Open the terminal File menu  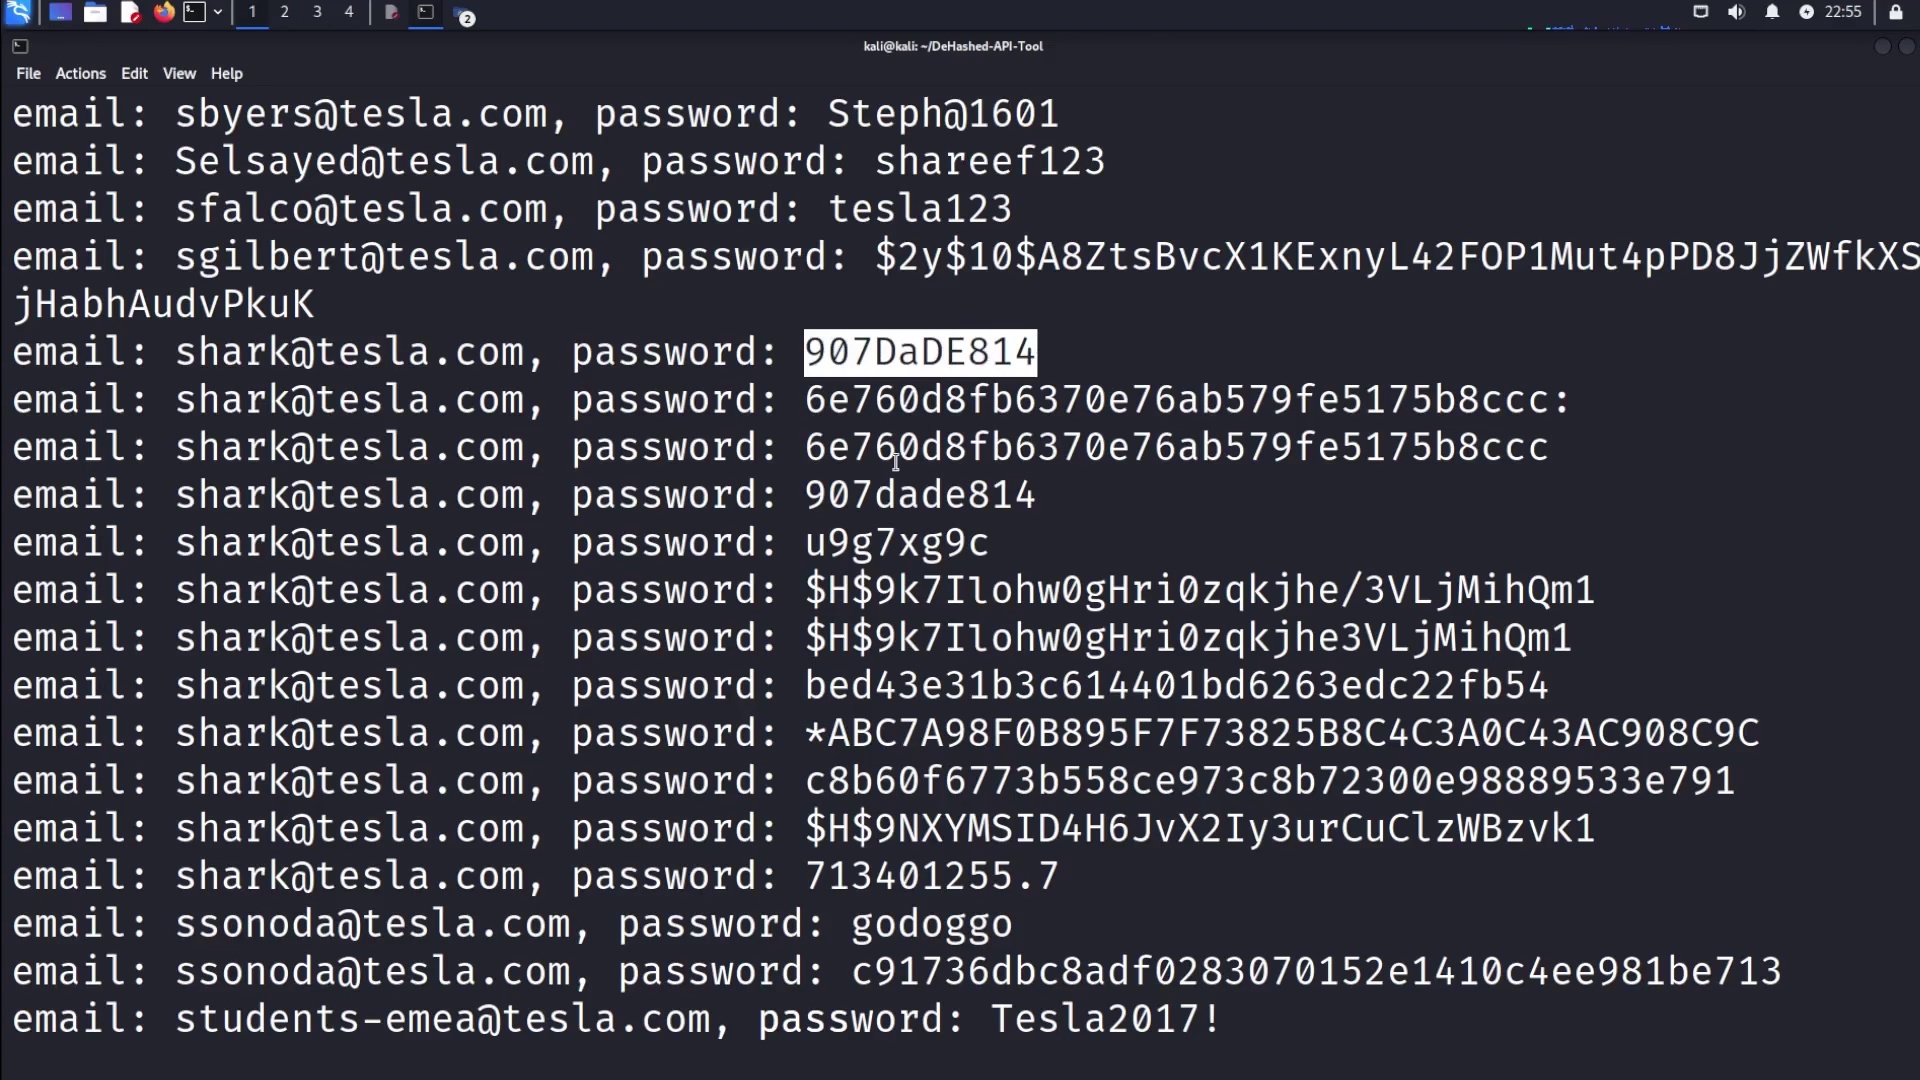coord(28,73)
